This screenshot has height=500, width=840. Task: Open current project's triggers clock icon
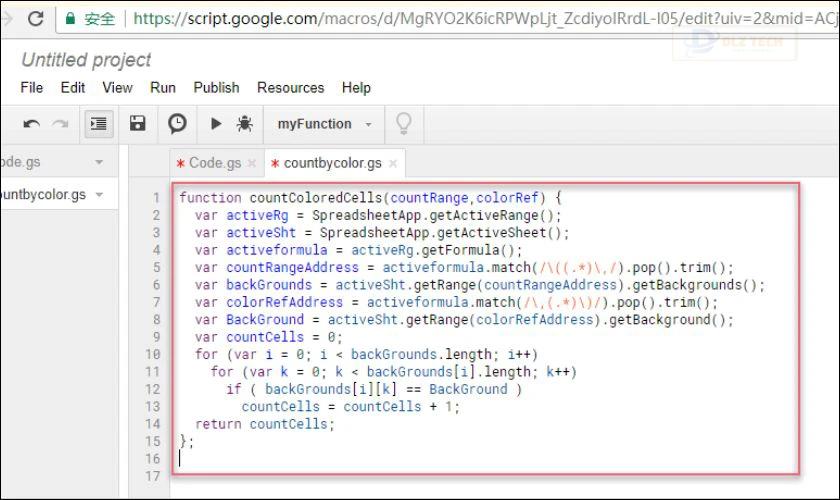(177, 124)
